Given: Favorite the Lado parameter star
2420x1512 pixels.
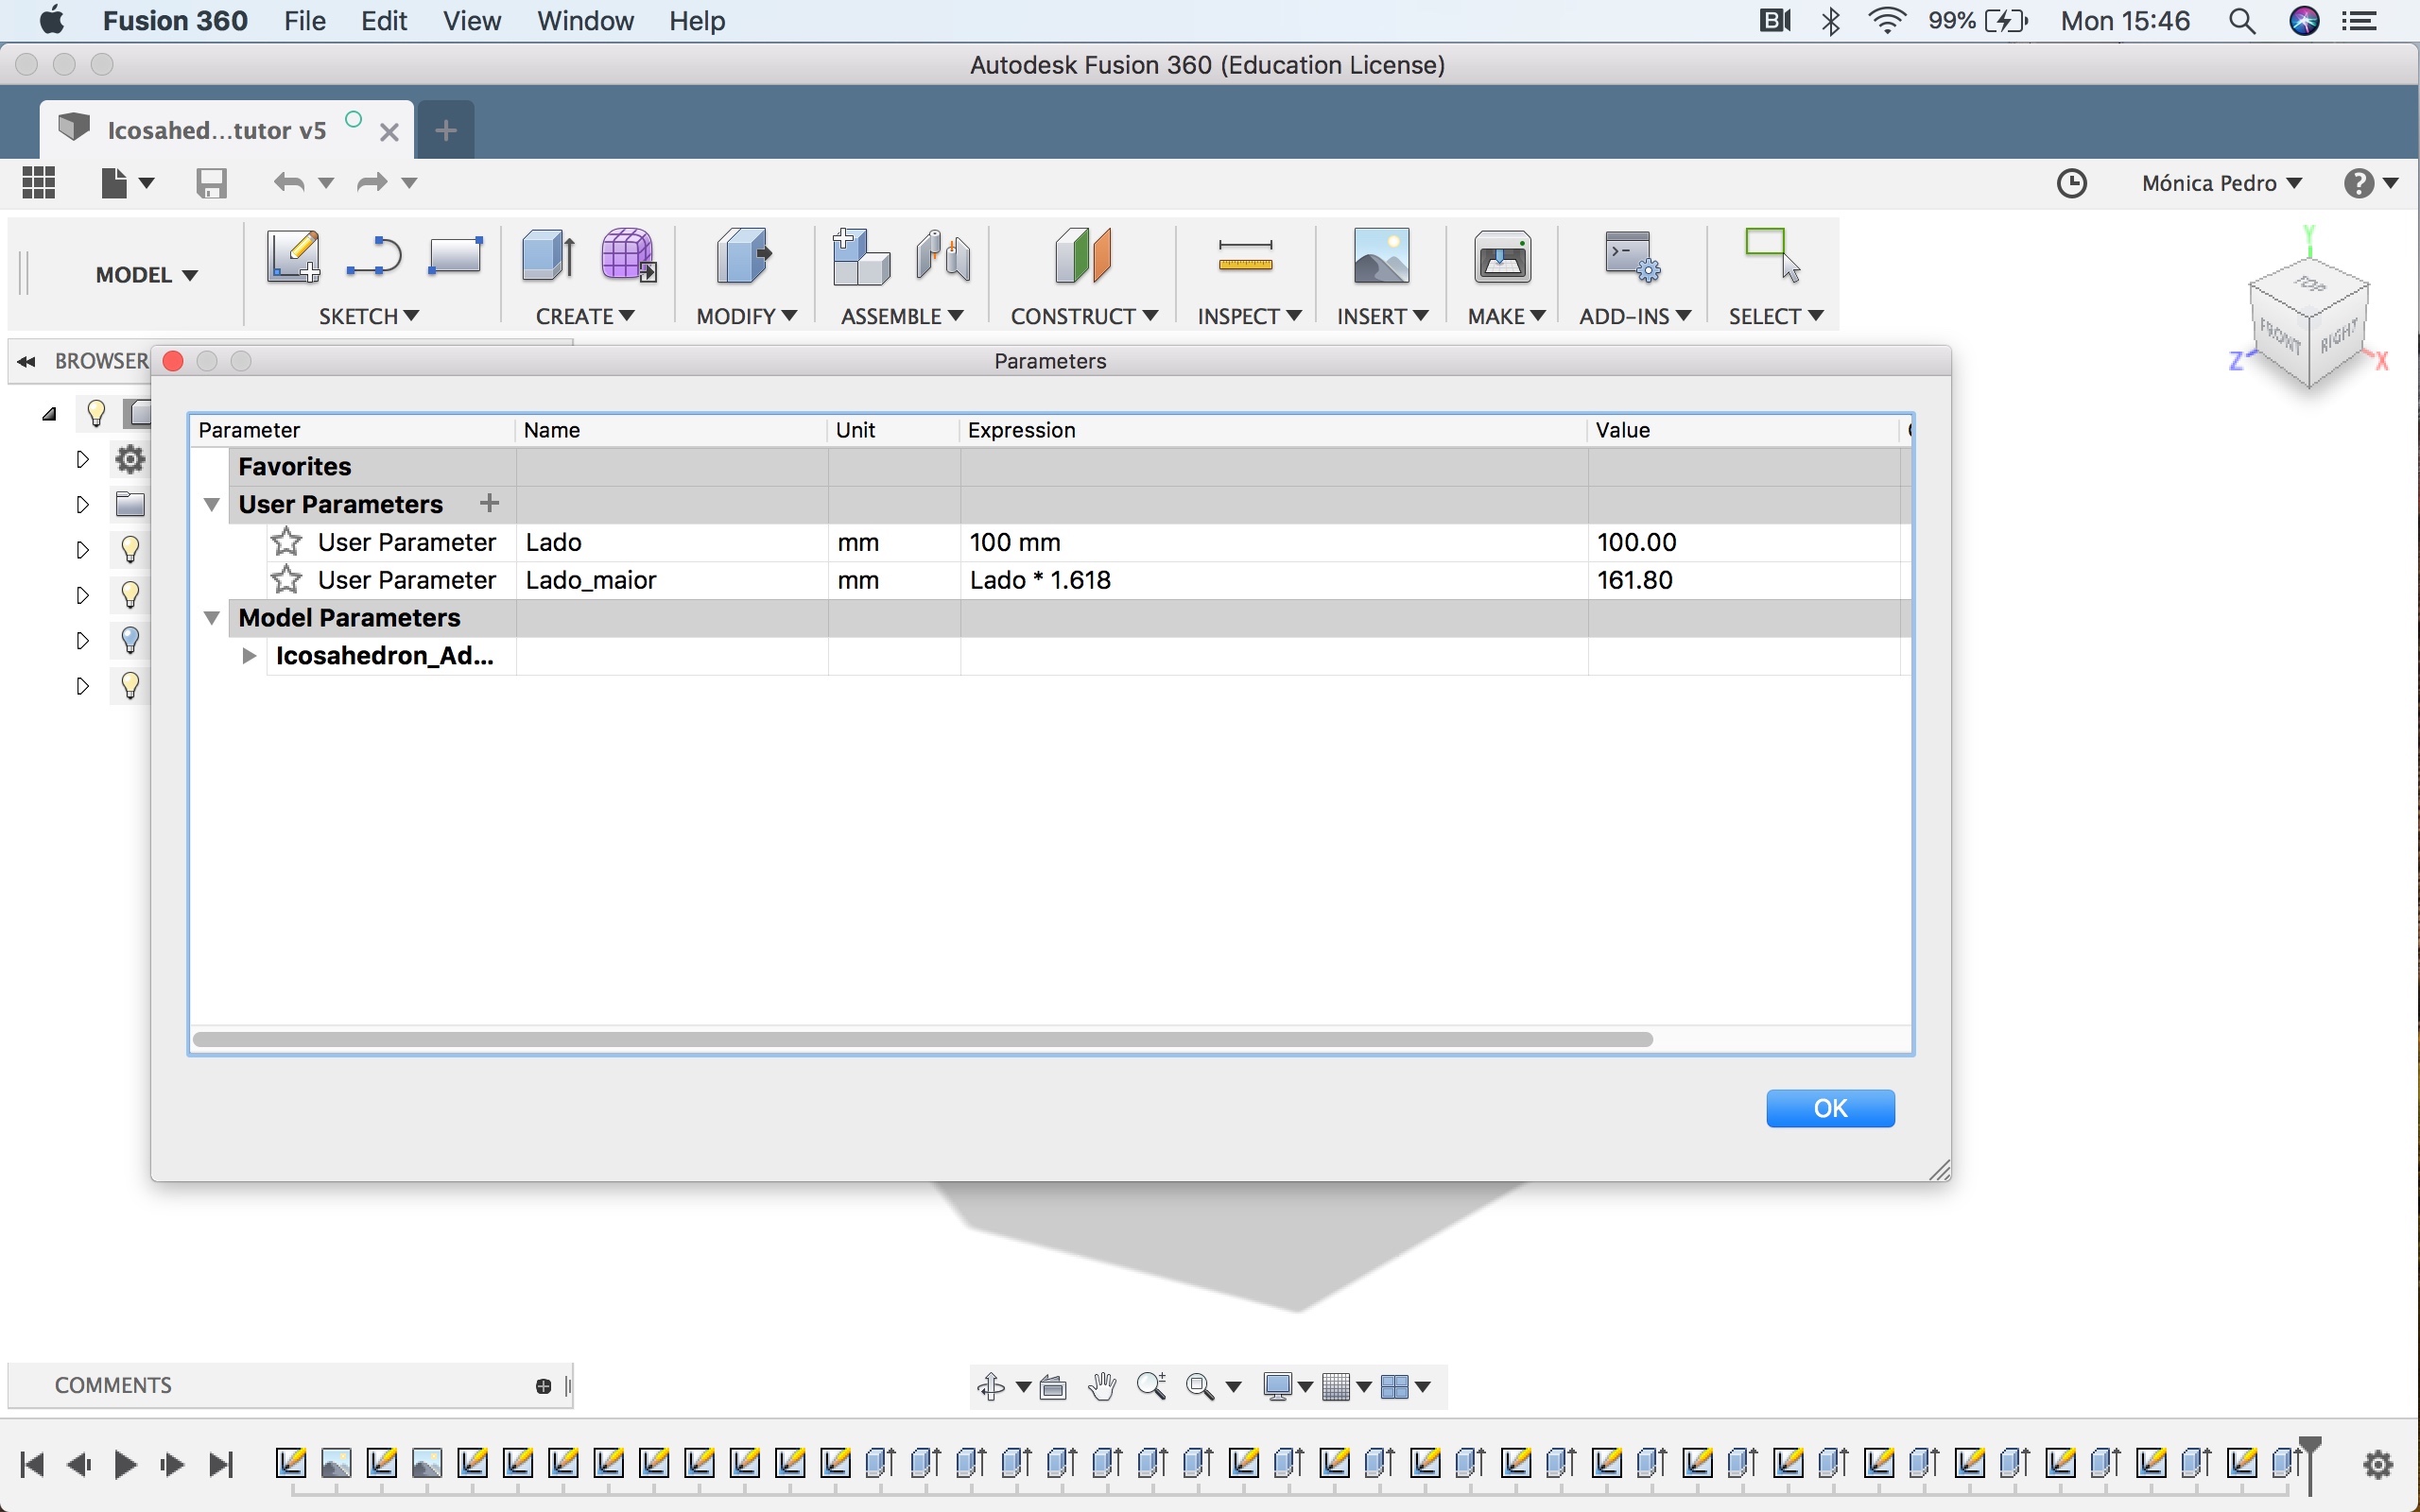Looking at the screenshot, I should (x=287, y=541).
